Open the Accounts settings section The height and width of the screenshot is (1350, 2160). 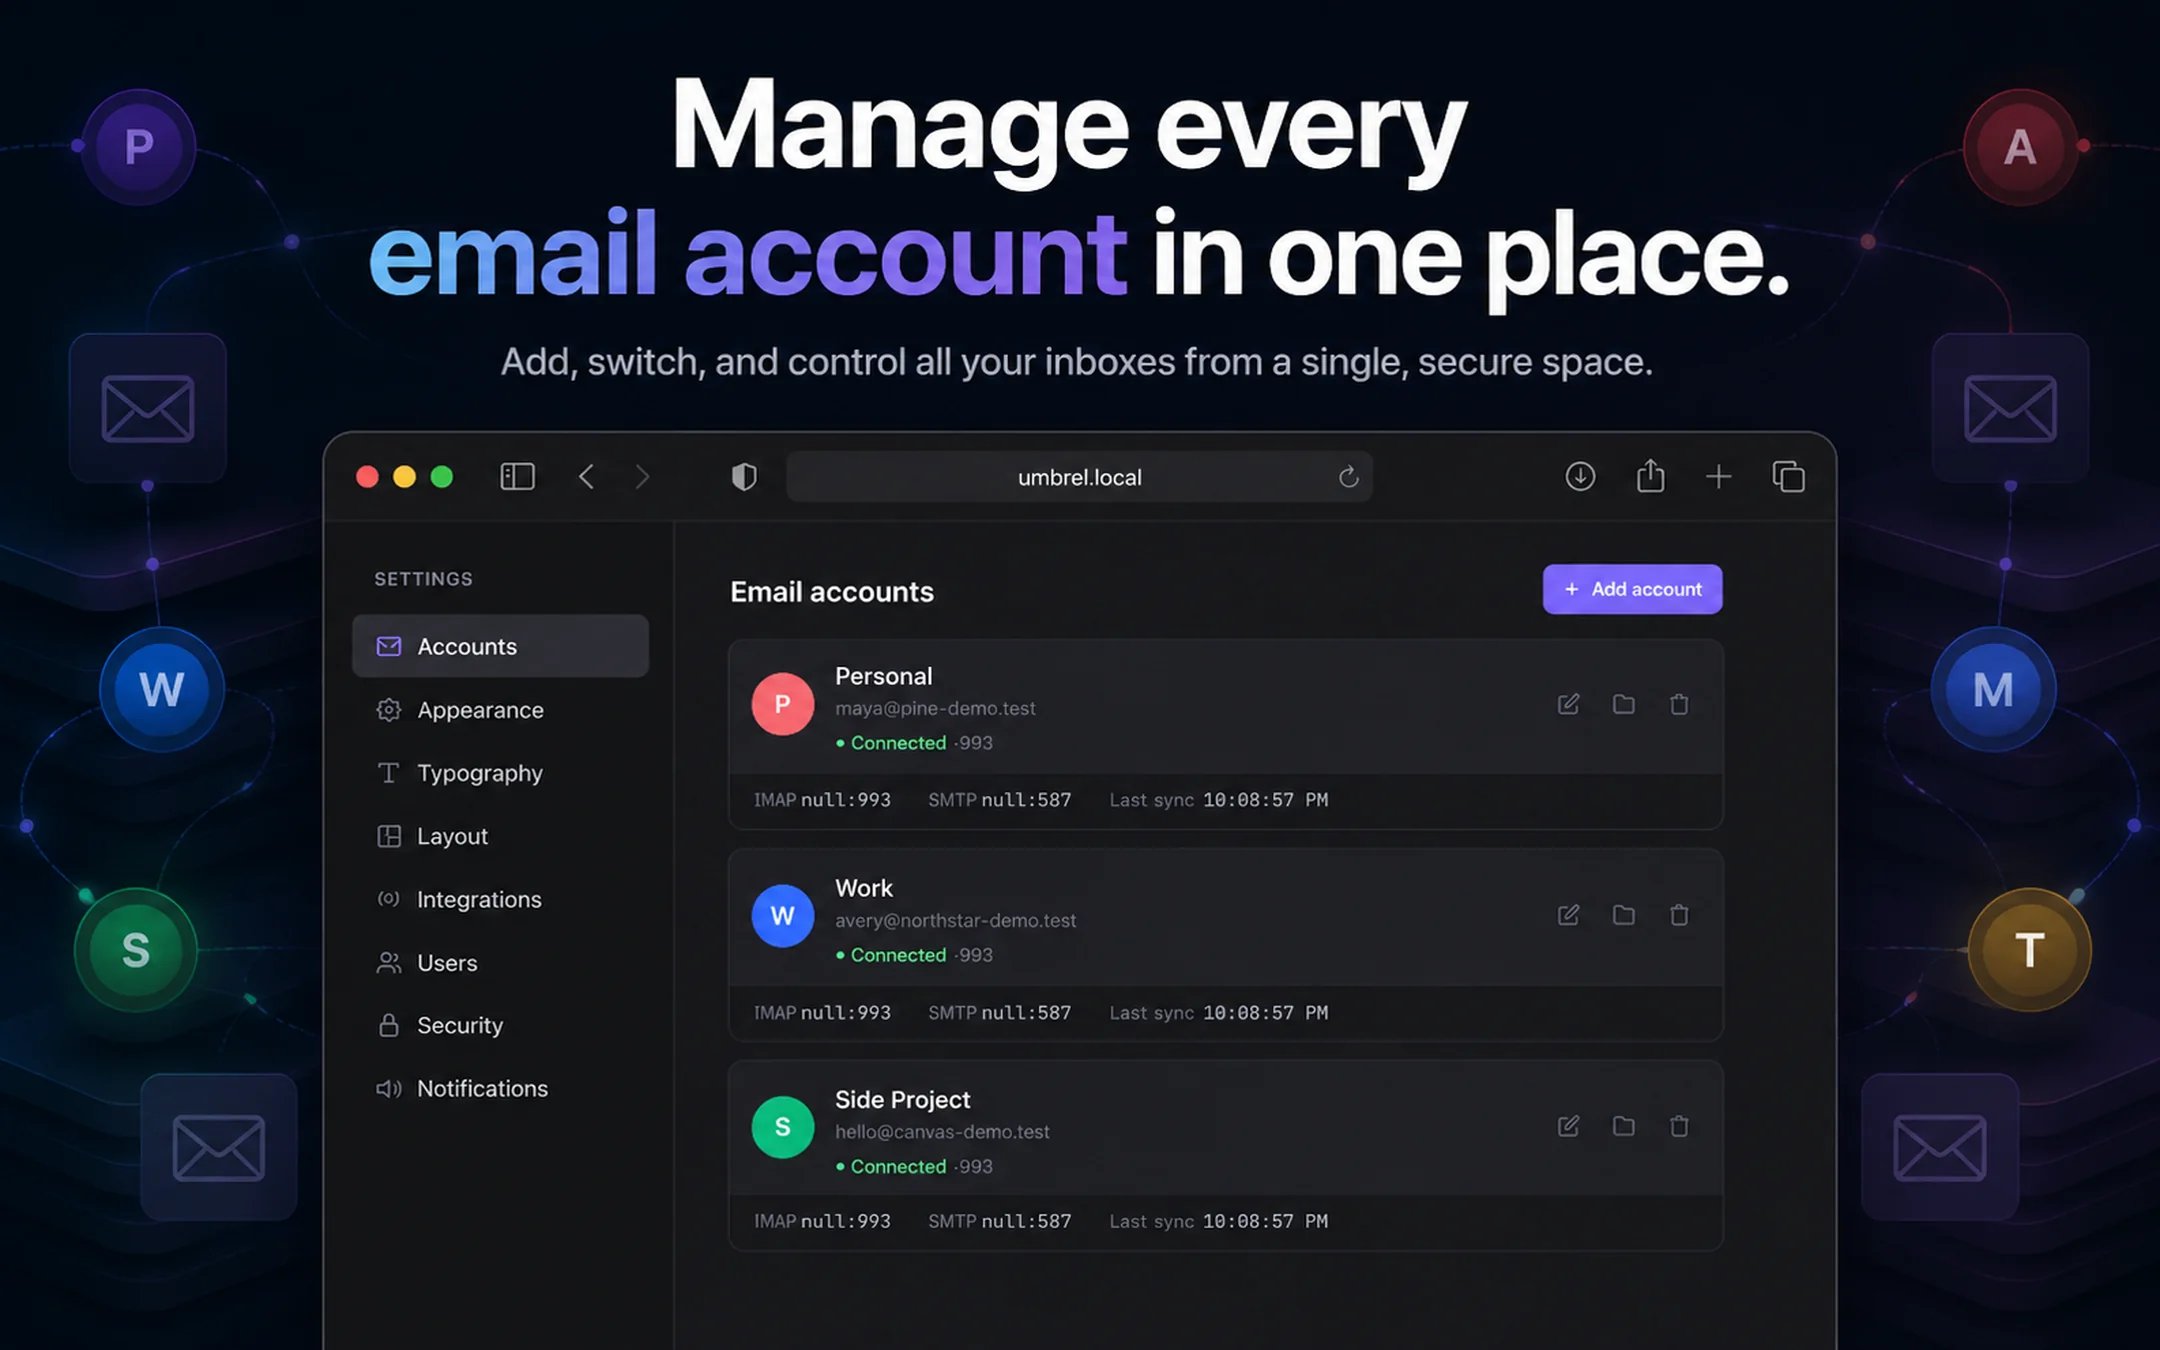click(x=500, y=646)
